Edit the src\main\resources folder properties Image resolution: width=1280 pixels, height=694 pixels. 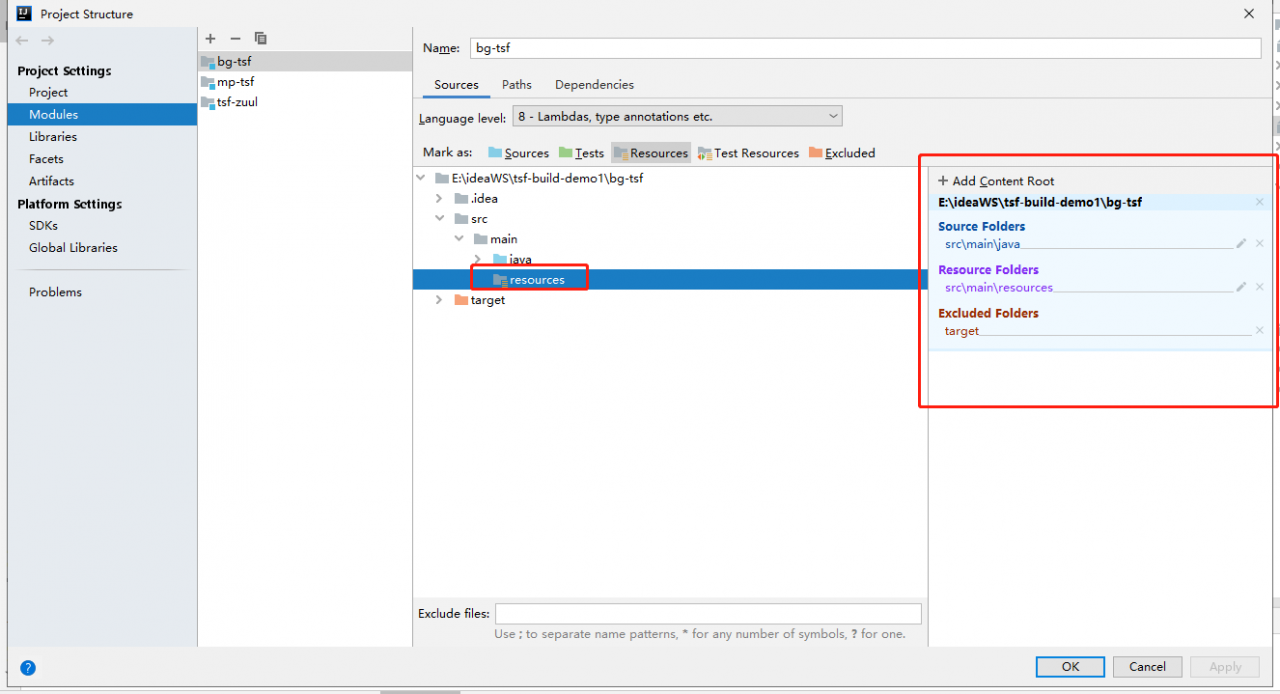[1241, 287]
